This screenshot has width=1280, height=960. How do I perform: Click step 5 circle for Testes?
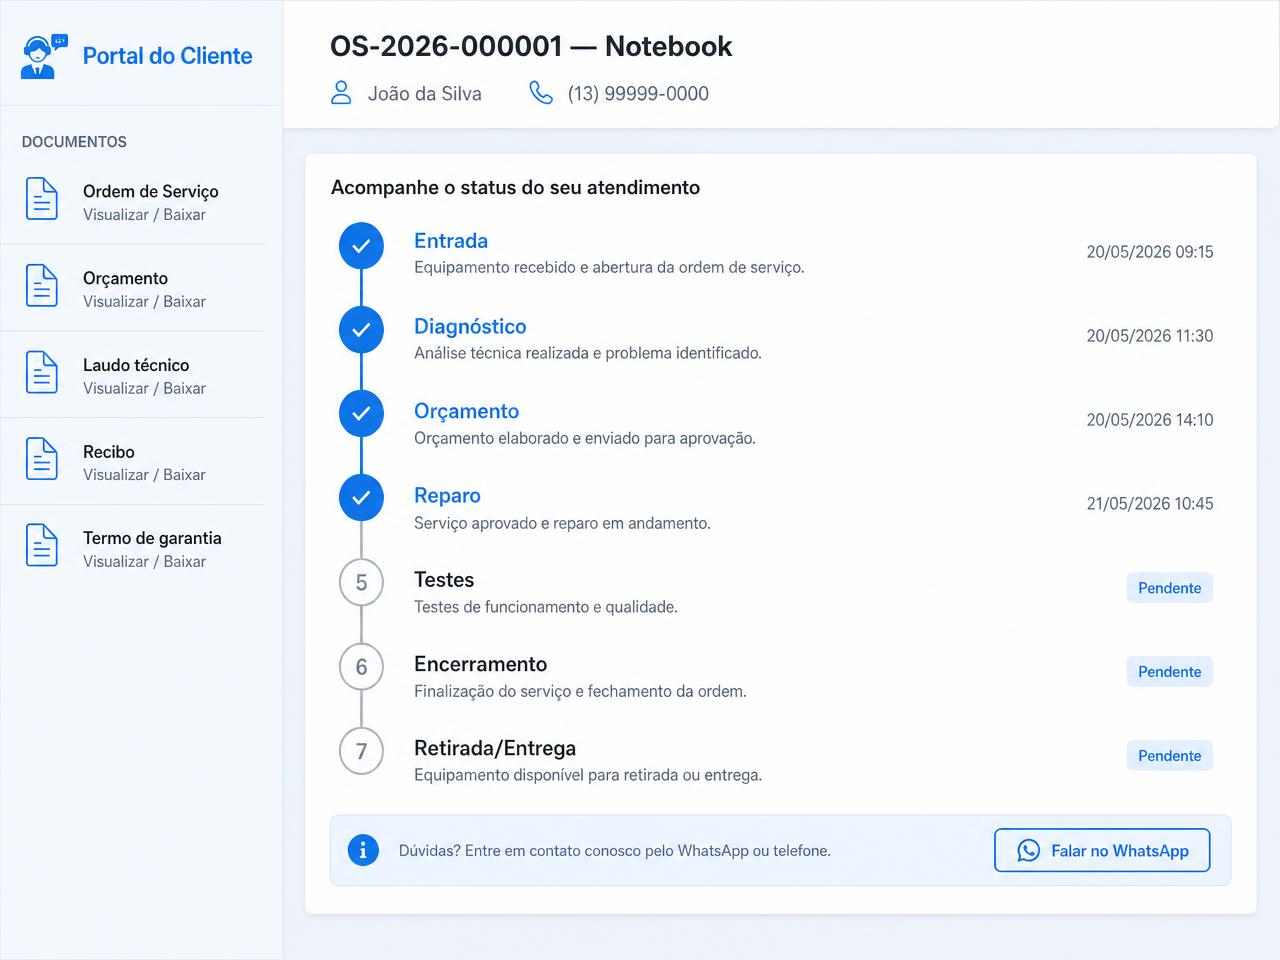[x=361, y=583]
